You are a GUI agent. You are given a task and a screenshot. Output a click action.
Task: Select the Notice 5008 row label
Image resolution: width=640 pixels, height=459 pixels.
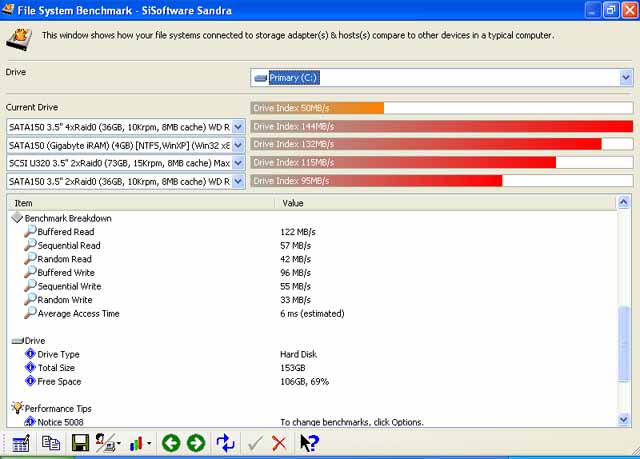click(x=60, y=422)
